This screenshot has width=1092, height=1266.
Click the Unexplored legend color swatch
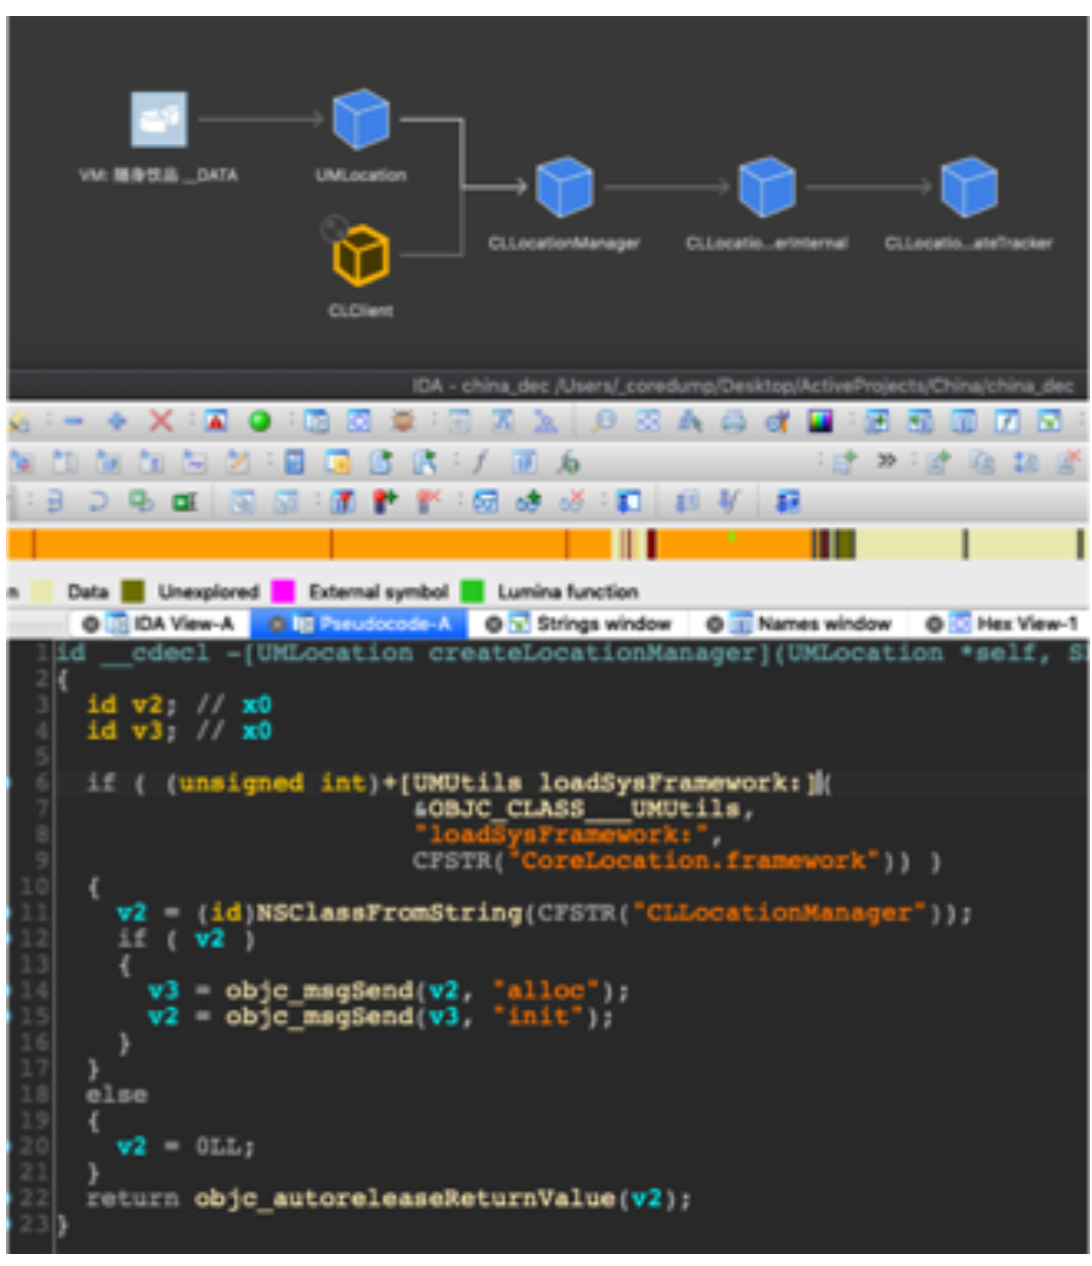tap(132, 591)
